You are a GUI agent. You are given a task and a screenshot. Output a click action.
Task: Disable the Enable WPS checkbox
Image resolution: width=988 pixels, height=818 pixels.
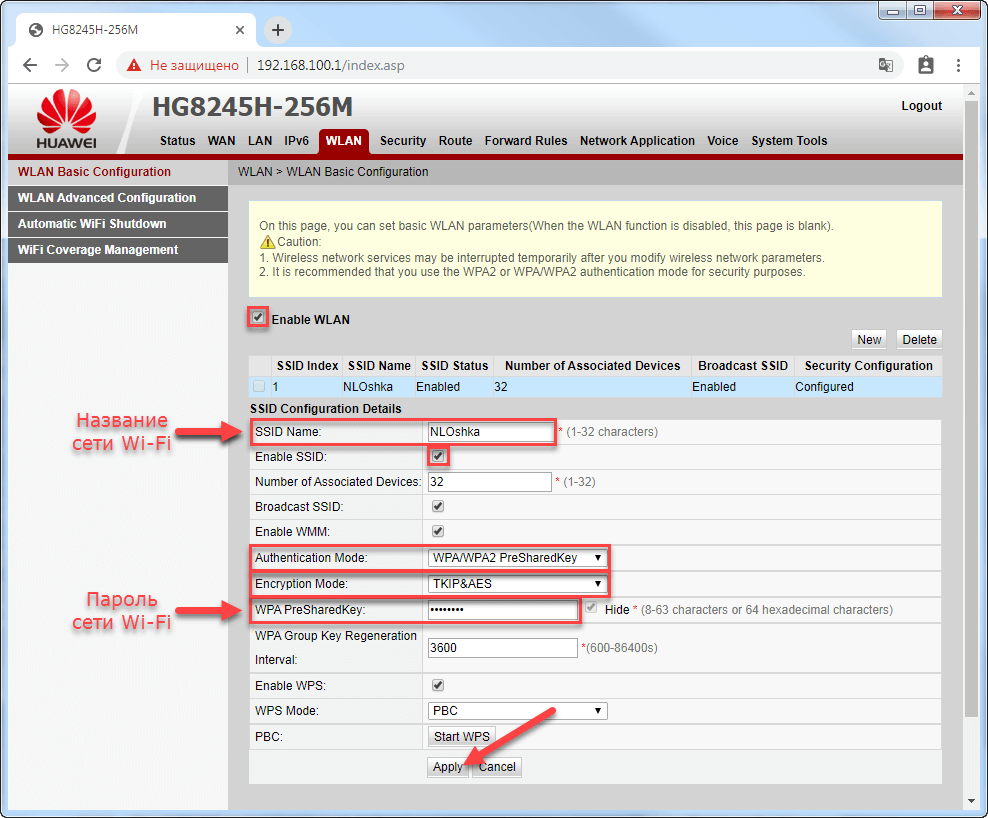438,685
